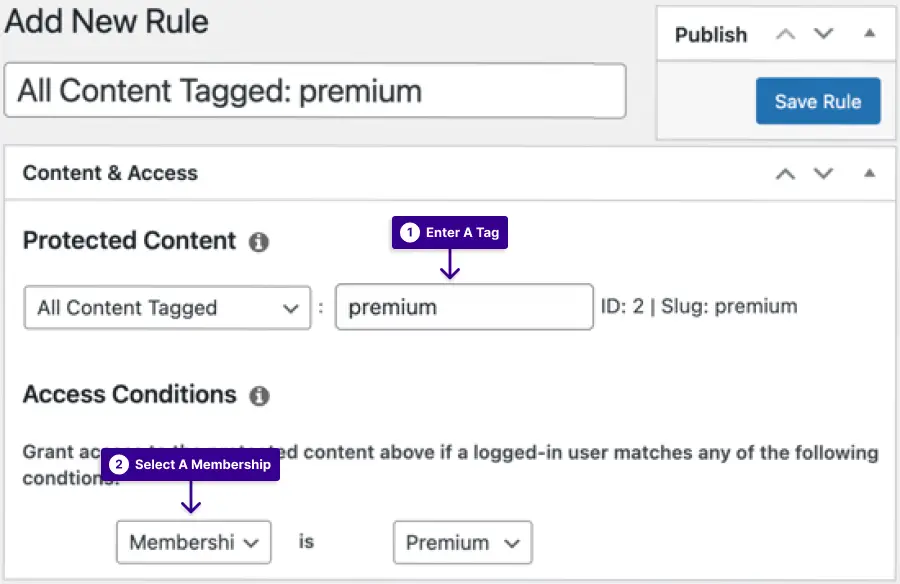Open the Membership condition type dropdown
Image resolution: width=900 pixels, height=584 pixels.
coord(193,542)
